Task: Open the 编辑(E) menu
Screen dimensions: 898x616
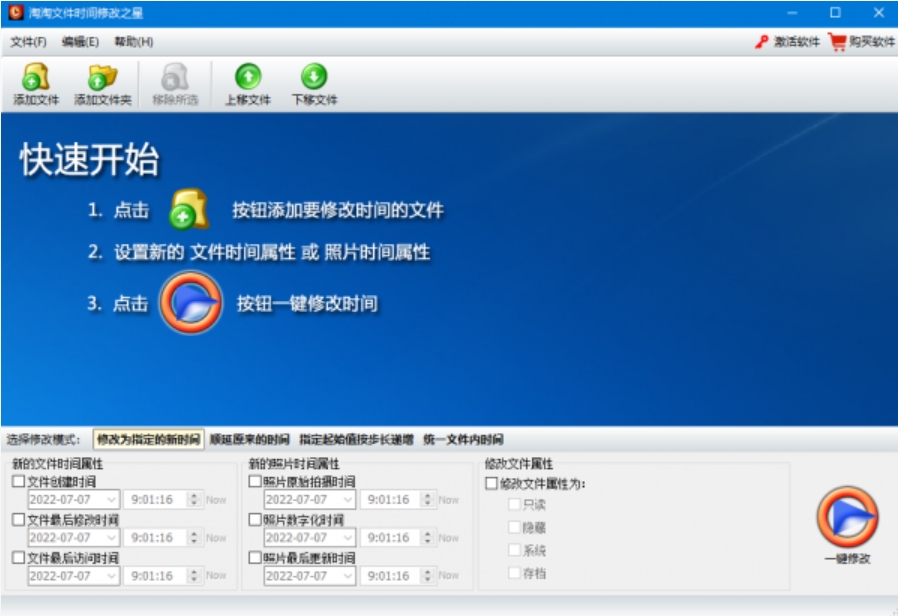Action: point(80,42)
